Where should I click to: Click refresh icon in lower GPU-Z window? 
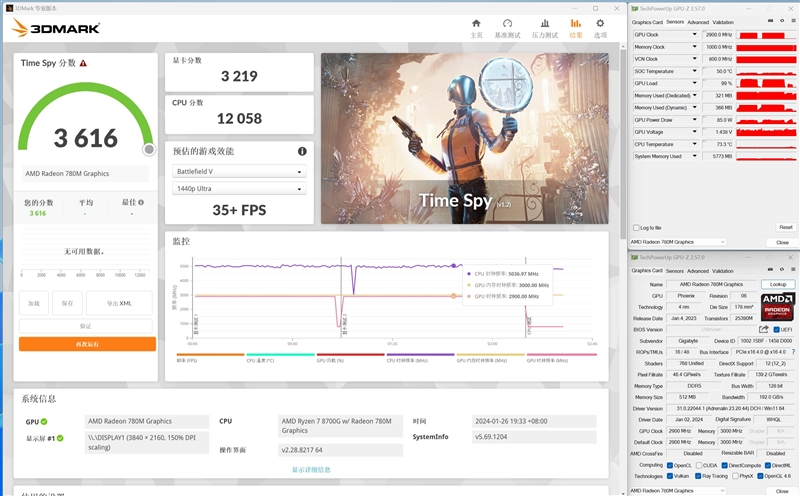(x=782, y=269)
